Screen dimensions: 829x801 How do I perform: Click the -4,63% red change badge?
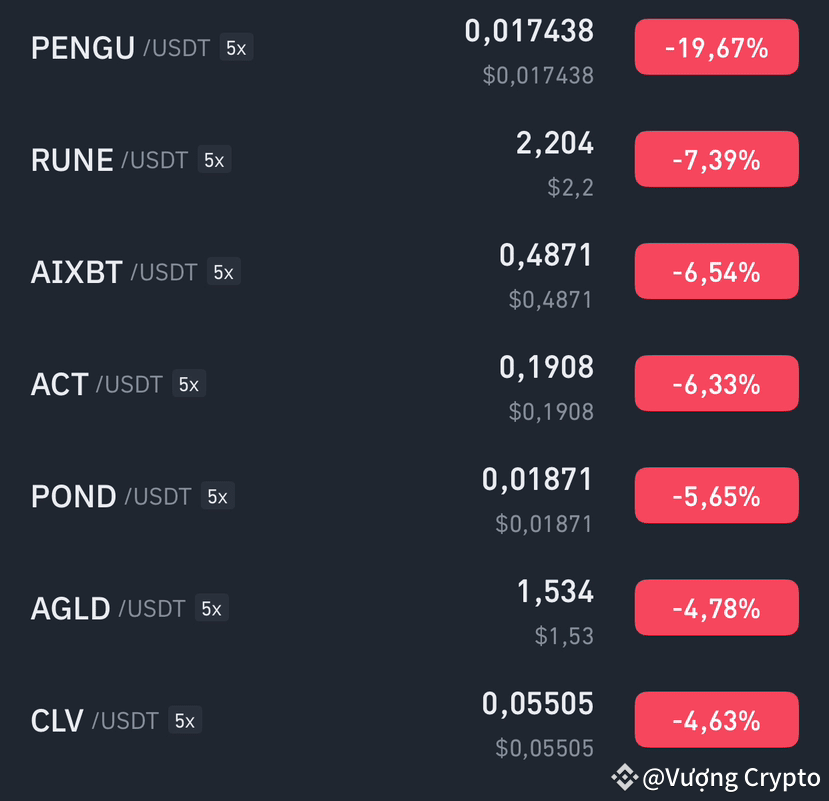(x=716, y=720)
